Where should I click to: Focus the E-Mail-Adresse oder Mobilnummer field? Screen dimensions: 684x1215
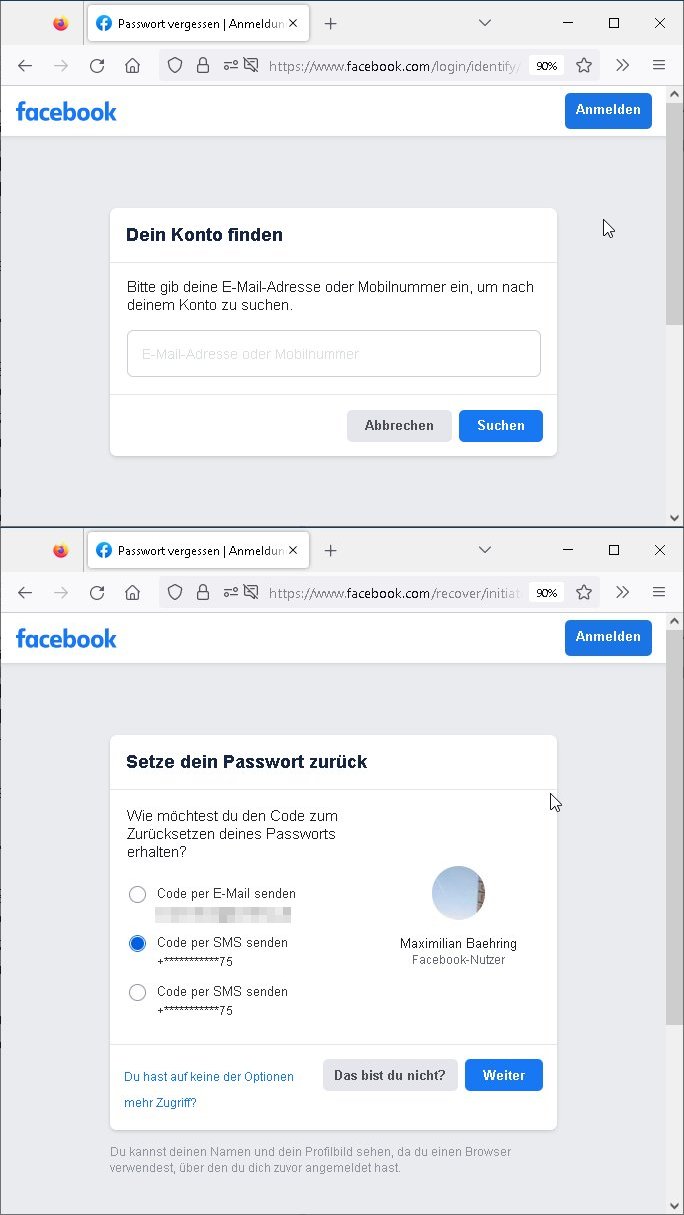click(334, 354)
